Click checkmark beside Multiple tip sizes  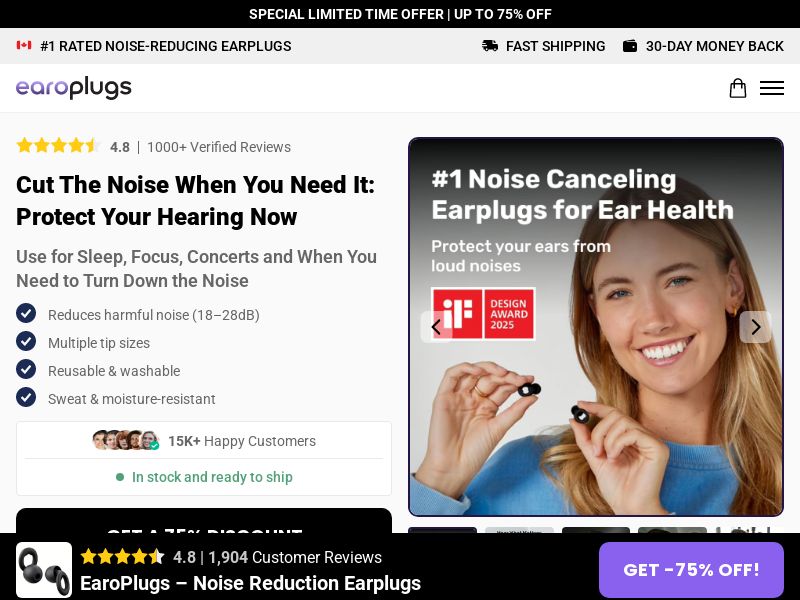click(26, 341)
